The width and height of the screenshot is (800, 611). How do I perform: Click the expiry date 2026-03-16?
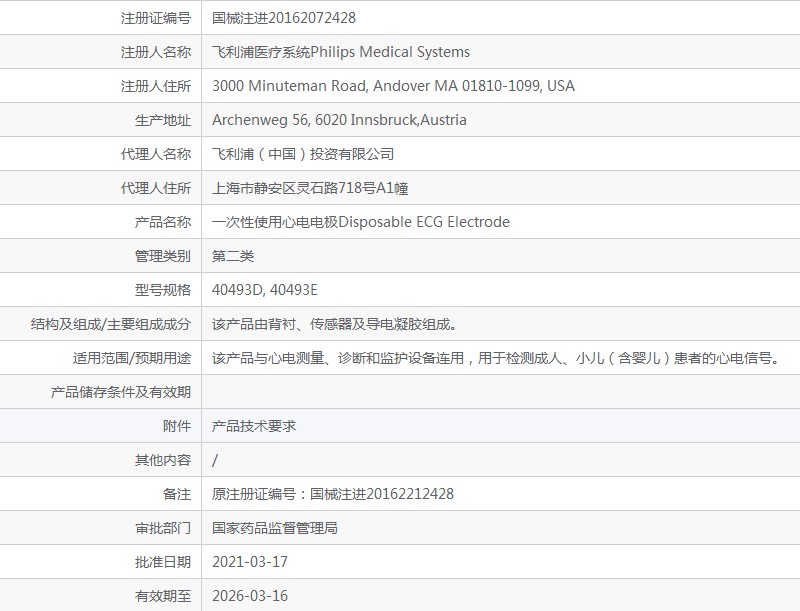click(x=250, y=596)
